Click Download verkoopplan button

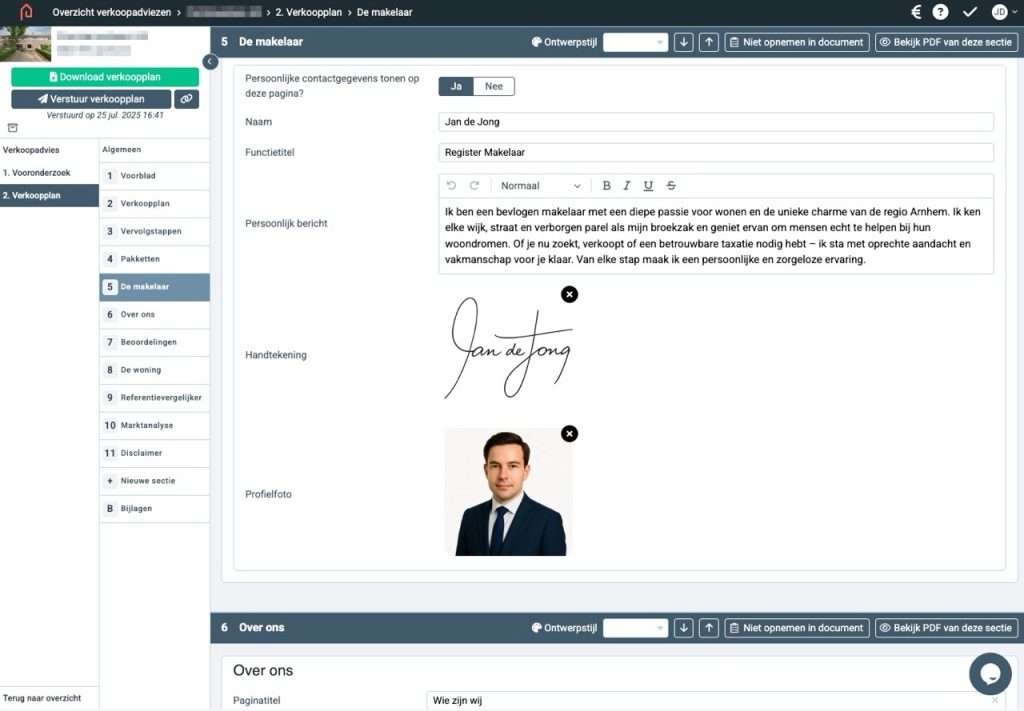pyautogui.click(x=105, y=77)
